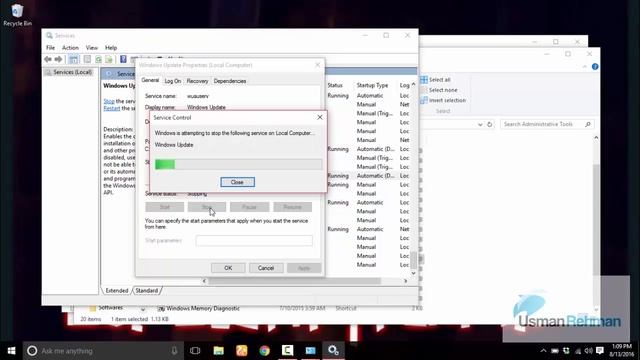Click the Start parameters input field

[254, 240]
